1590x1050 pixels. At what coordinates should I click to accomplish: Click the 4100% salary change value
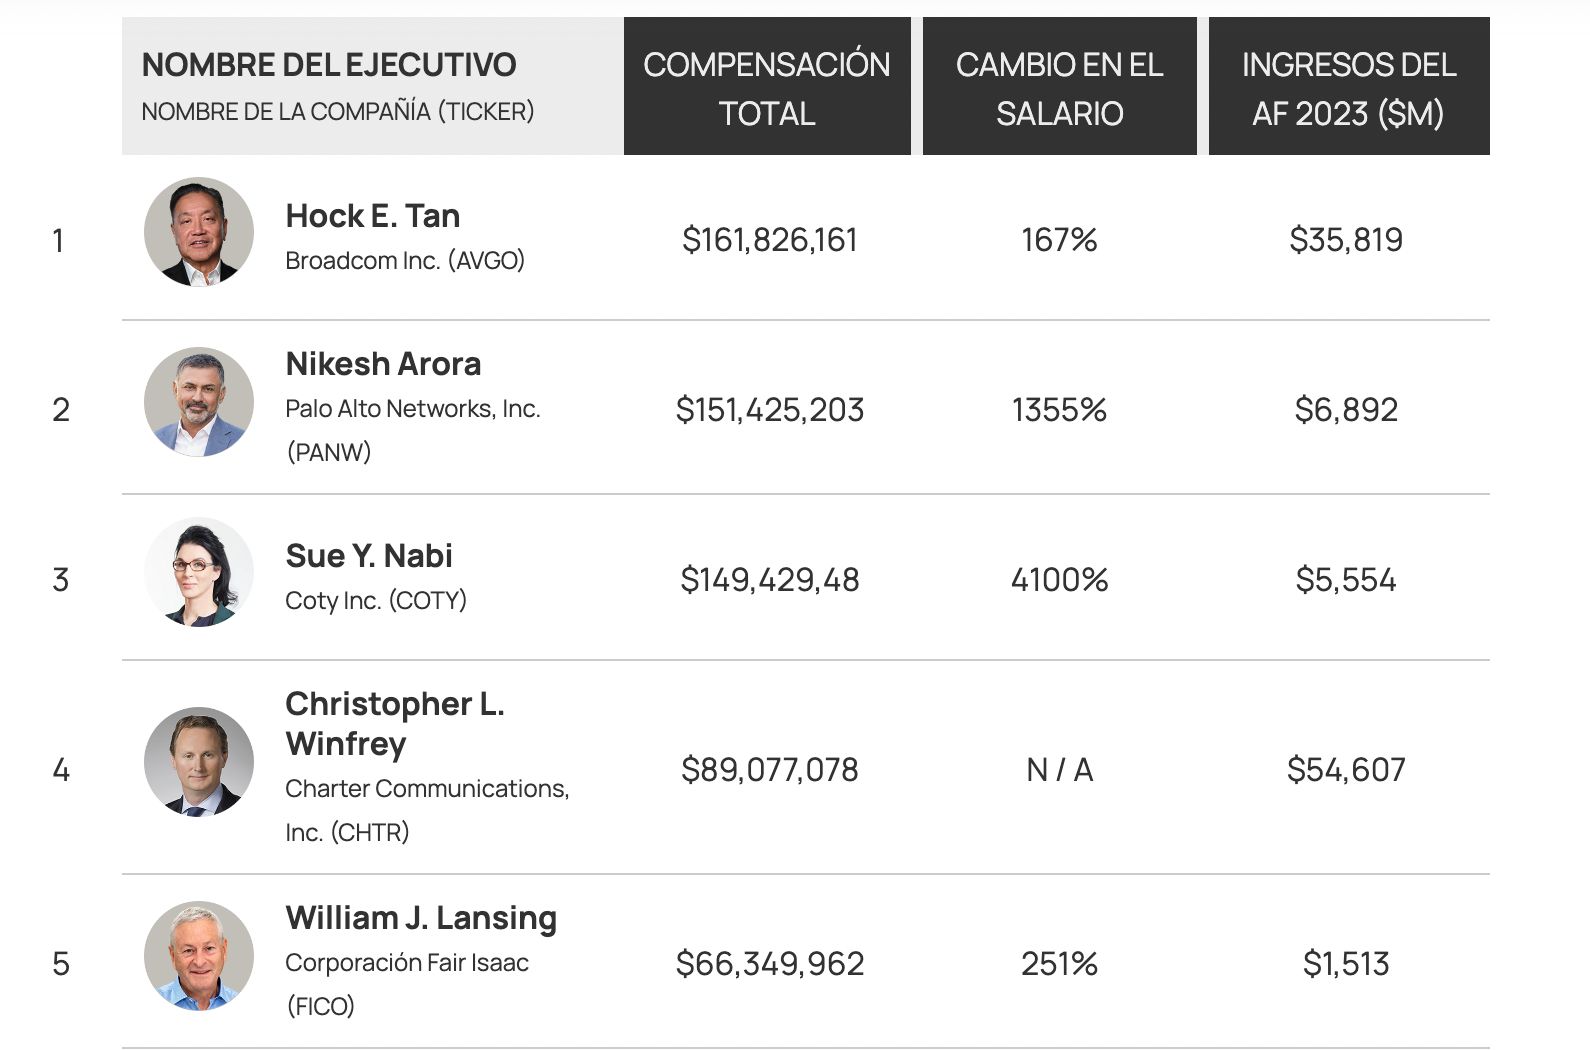pyautogui.click(x=1059, y=580)
